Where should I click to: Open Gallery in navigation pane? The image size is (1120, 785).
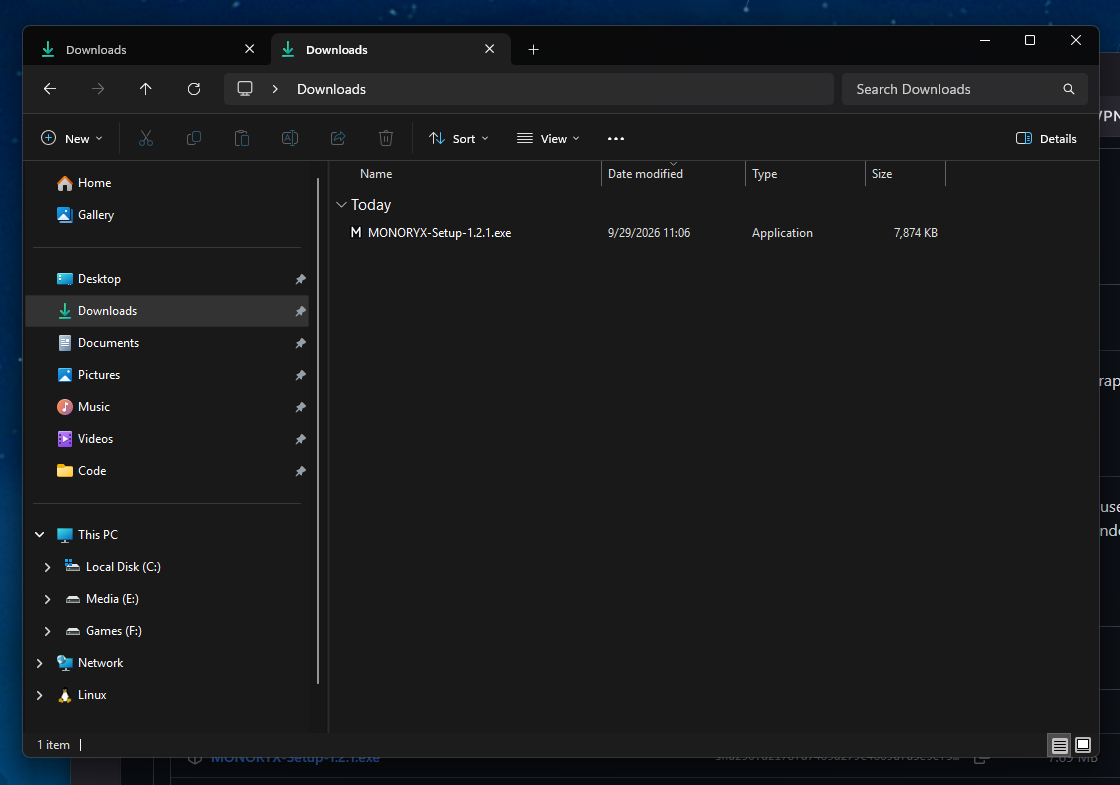tap(167, 215)
